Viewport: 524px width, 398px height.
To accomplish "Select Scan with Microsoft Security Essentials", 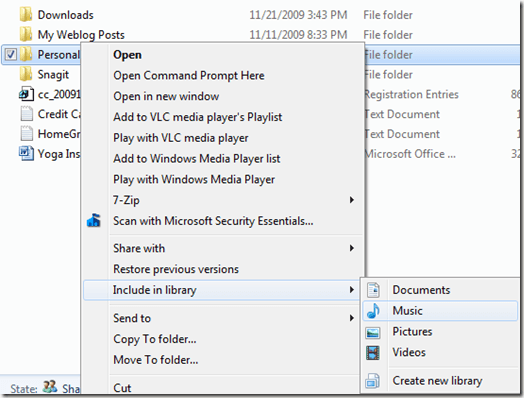I will [213, 221].
